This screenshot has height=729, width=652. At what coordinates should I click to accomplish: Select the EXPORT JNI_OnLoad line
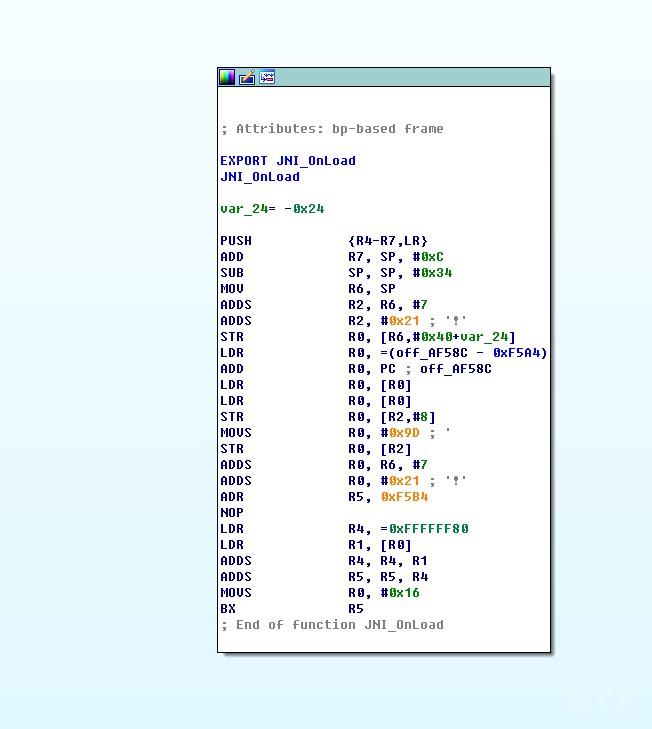coord(288,161)
